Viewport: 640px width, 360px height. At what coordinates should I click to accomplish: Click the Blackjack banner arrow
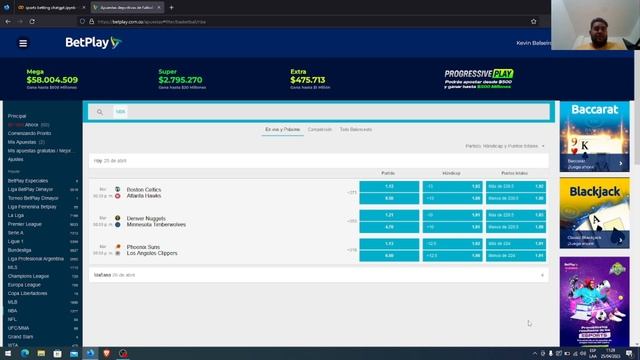(620, 240)
